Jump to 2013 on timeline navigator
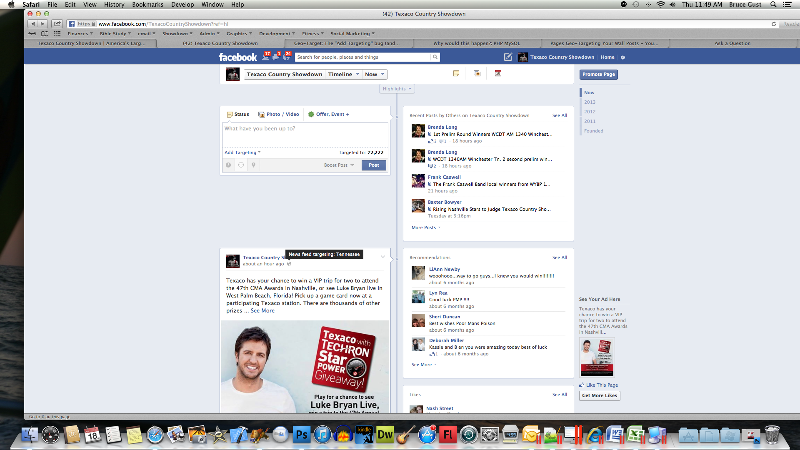The height and width of the screenshot is (450, 800). [590, 102]
